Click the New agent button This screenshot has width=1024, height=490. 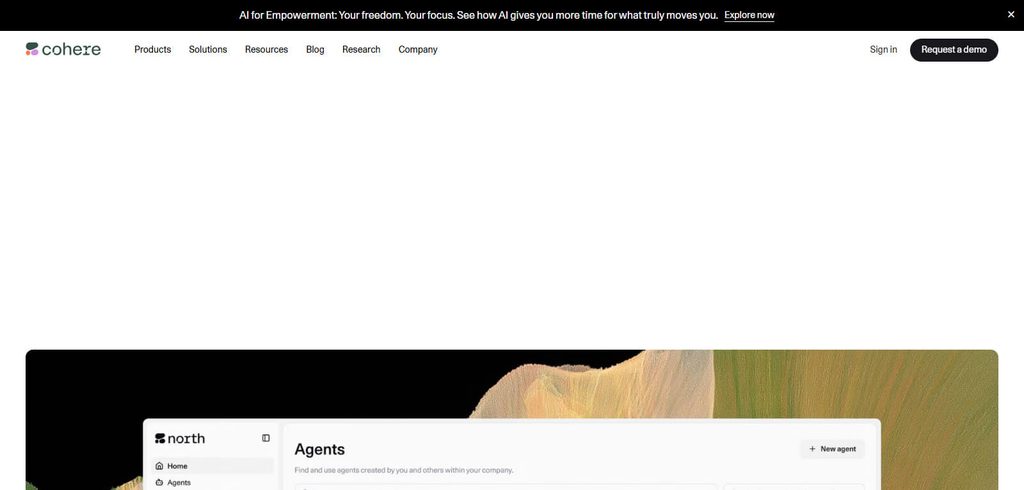pyautogui.click(x=832, y=449)
